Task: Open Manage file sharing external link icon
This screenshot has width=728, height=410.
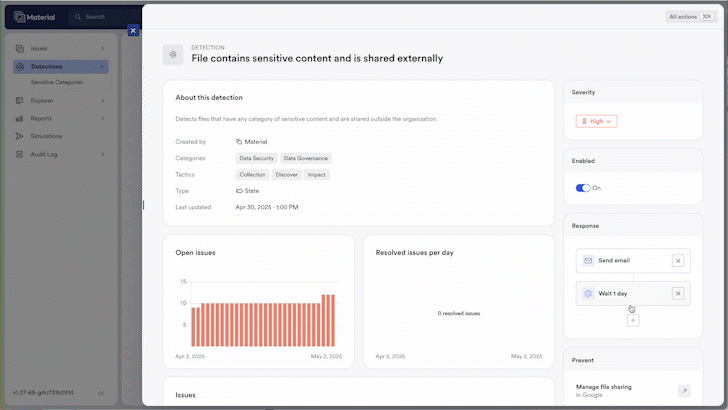Action: (x=683, y=391)
